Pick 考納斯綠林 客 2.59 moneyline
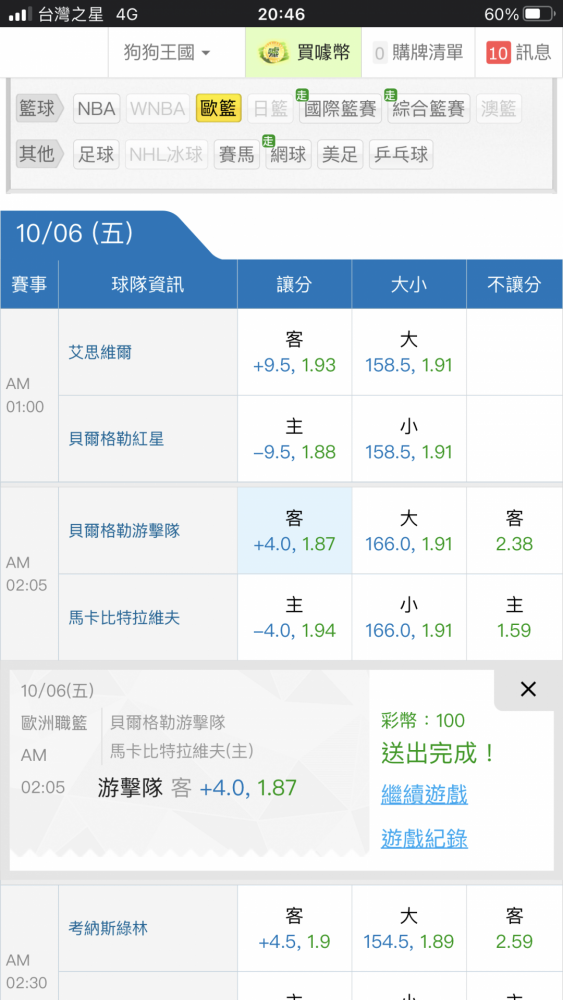The width and height of the screenshot is (563, 1000). coord(515,928)
